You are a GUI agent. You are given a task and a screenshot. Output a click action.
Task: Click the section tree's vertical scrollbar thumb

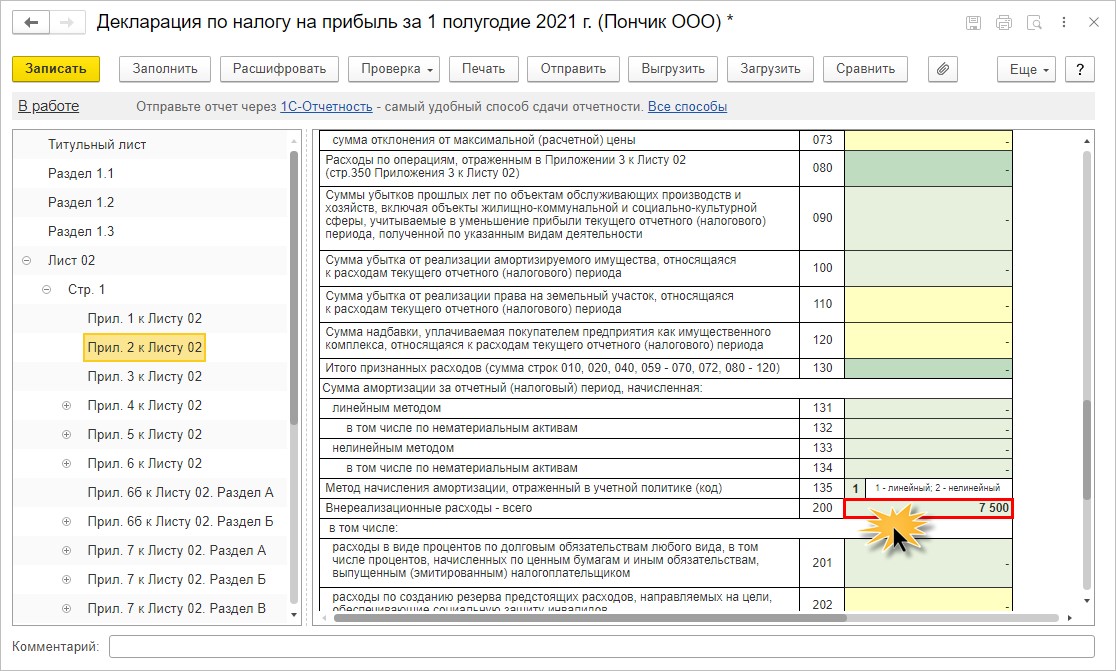(294, 288)
